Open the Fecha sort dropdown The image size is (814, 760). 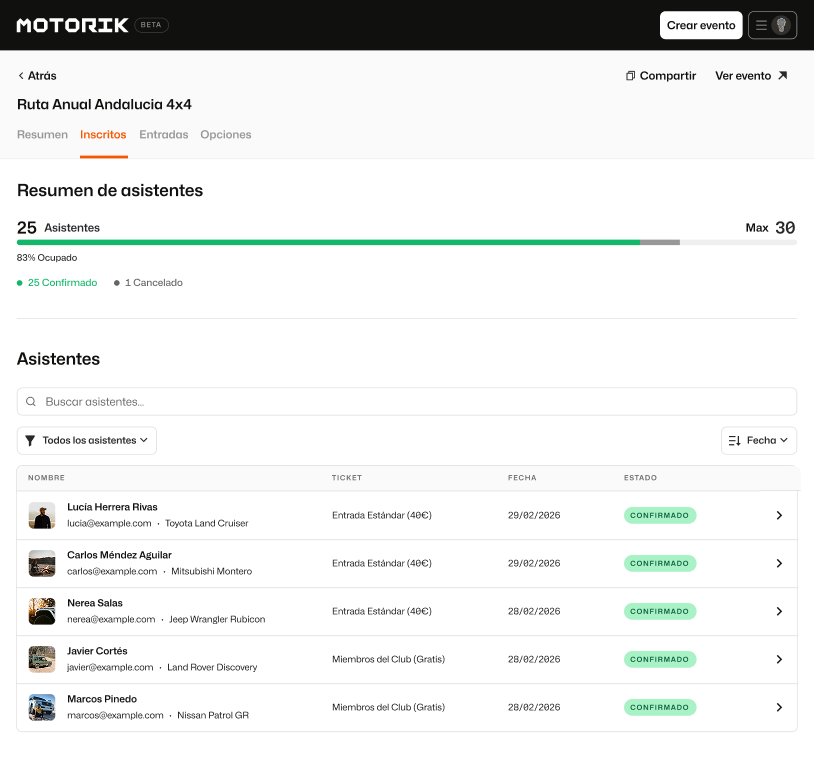click(x=758, y=440)
